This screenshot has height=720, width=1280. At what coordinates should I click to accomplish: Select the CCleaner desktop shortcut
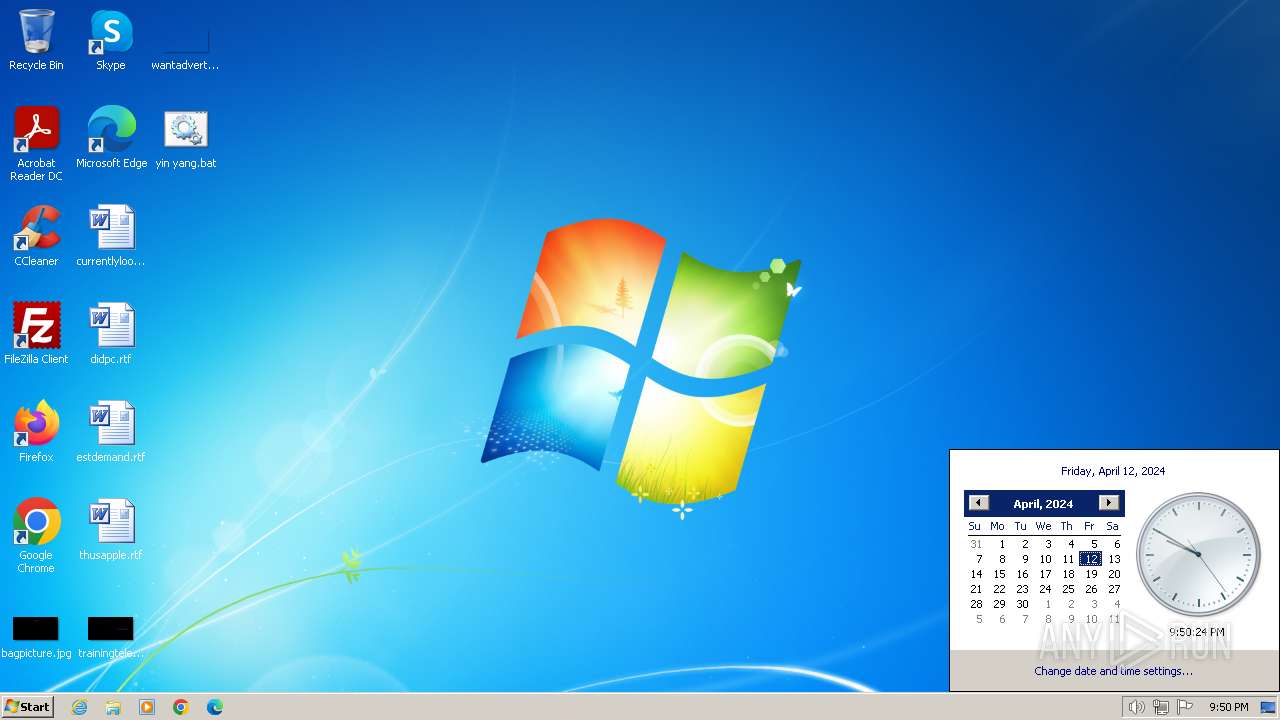point(36,235)
